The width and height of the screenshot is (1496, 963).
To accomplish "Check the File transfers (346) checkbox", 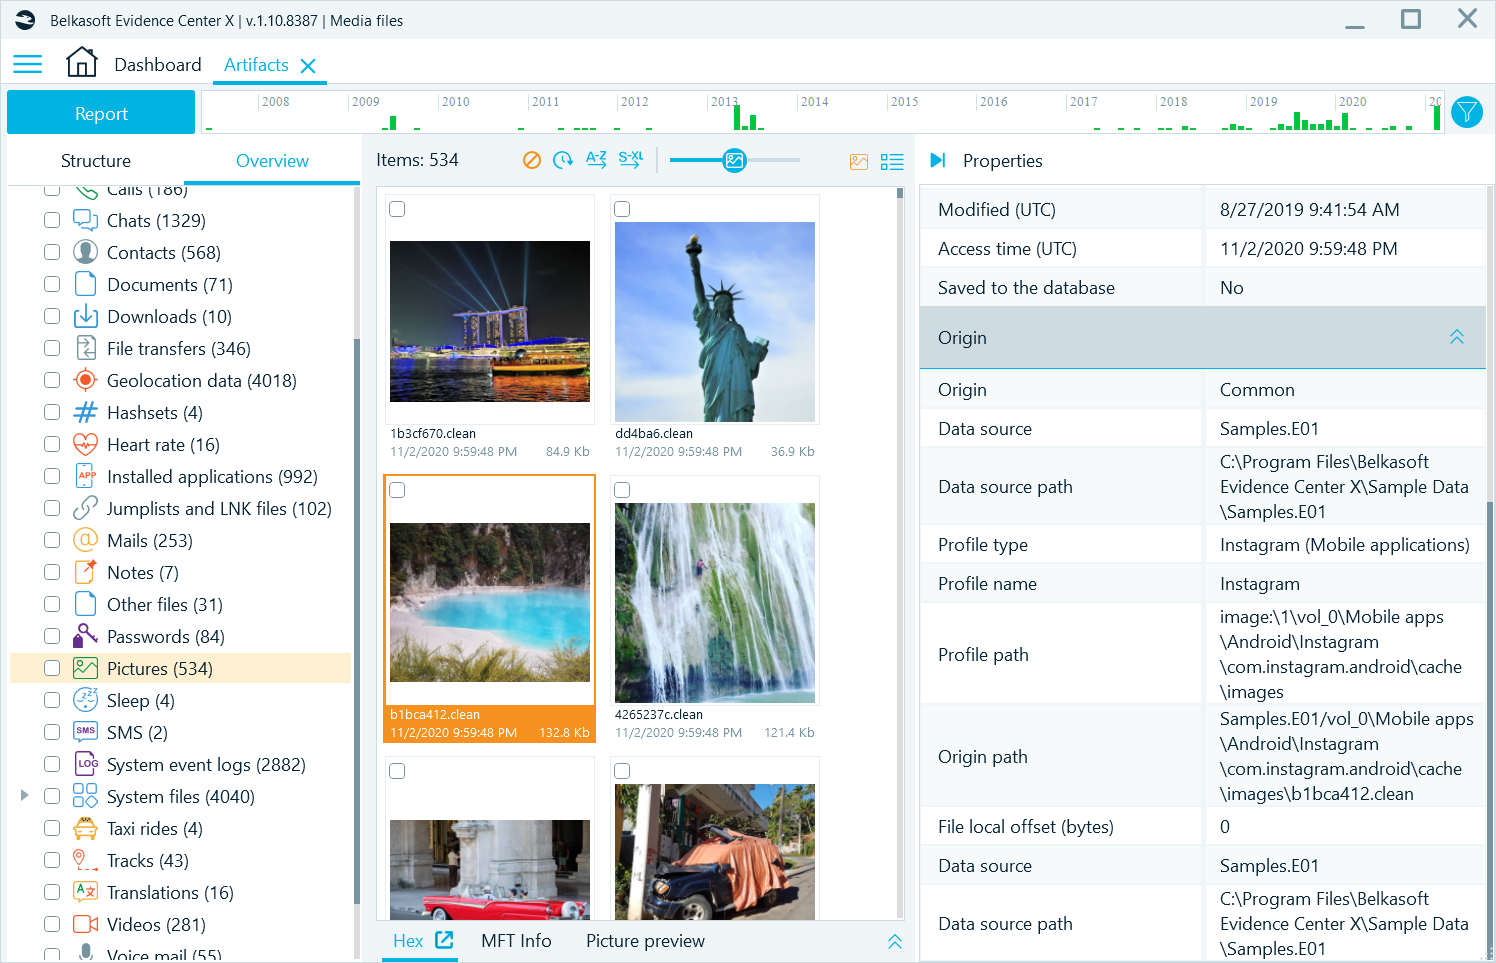I will 52,348.
